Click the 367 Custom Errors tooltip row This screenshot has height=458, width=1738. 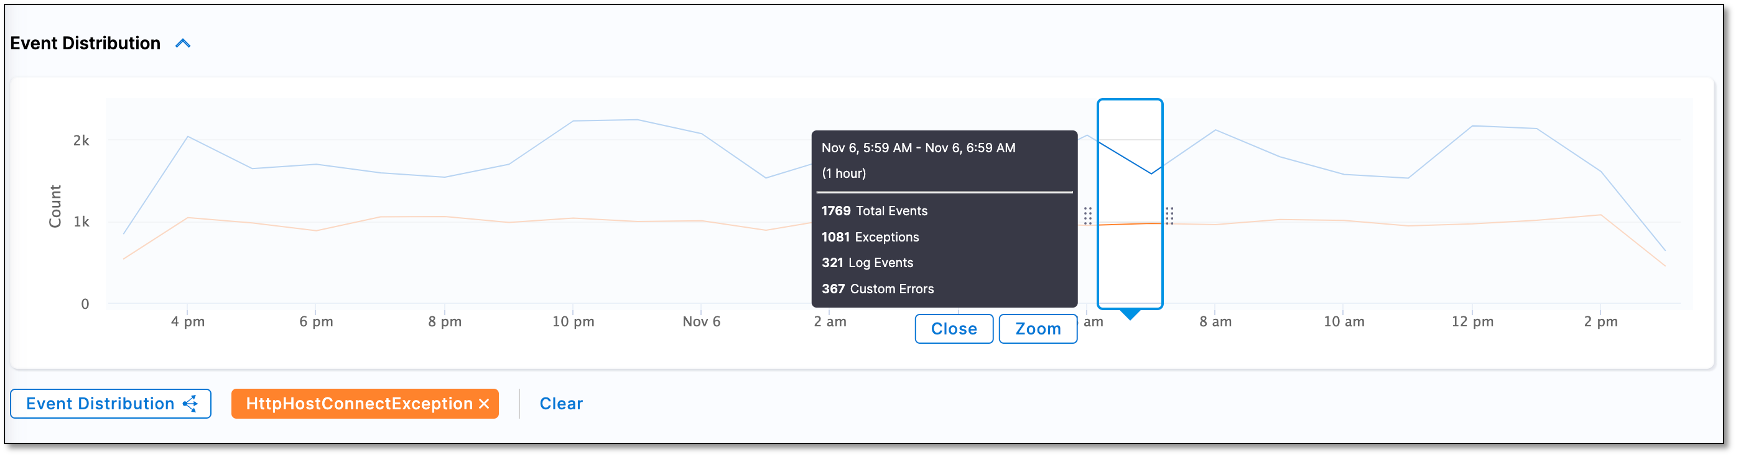click(x=878, y=289)
